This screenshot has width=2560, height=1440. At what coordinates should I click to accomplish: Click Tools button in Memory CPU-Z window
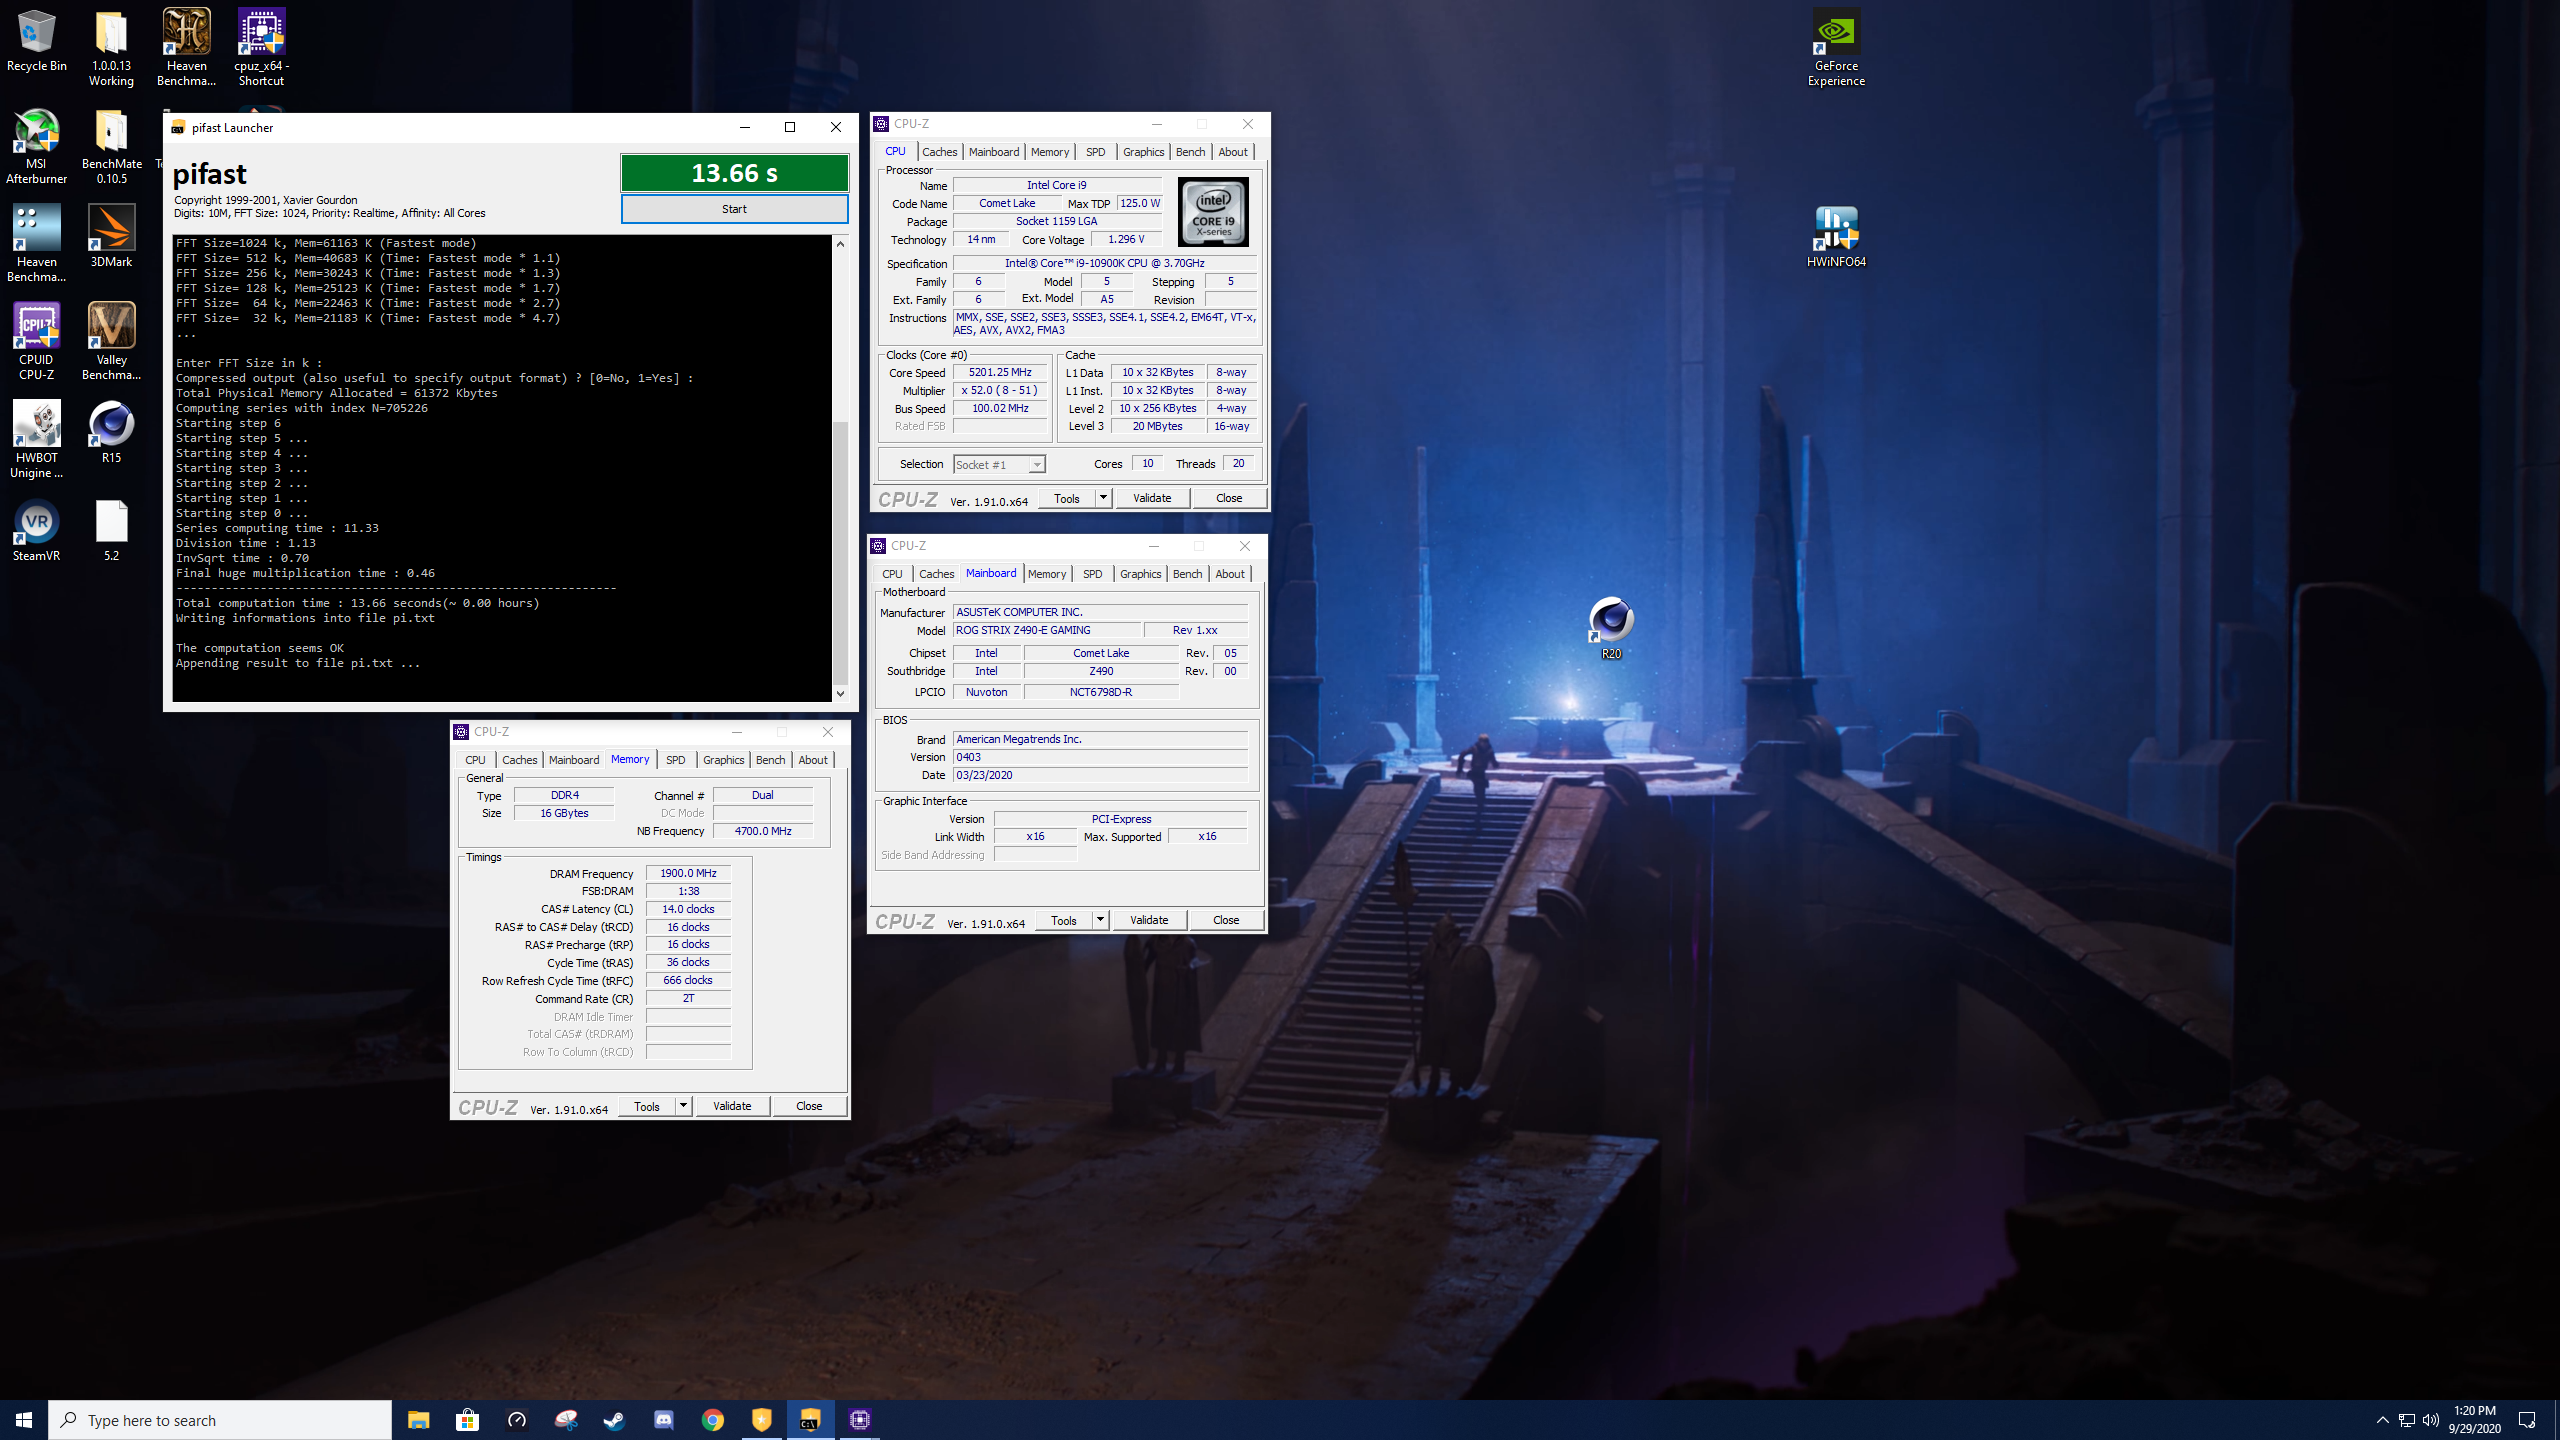tap(647, 1106)
